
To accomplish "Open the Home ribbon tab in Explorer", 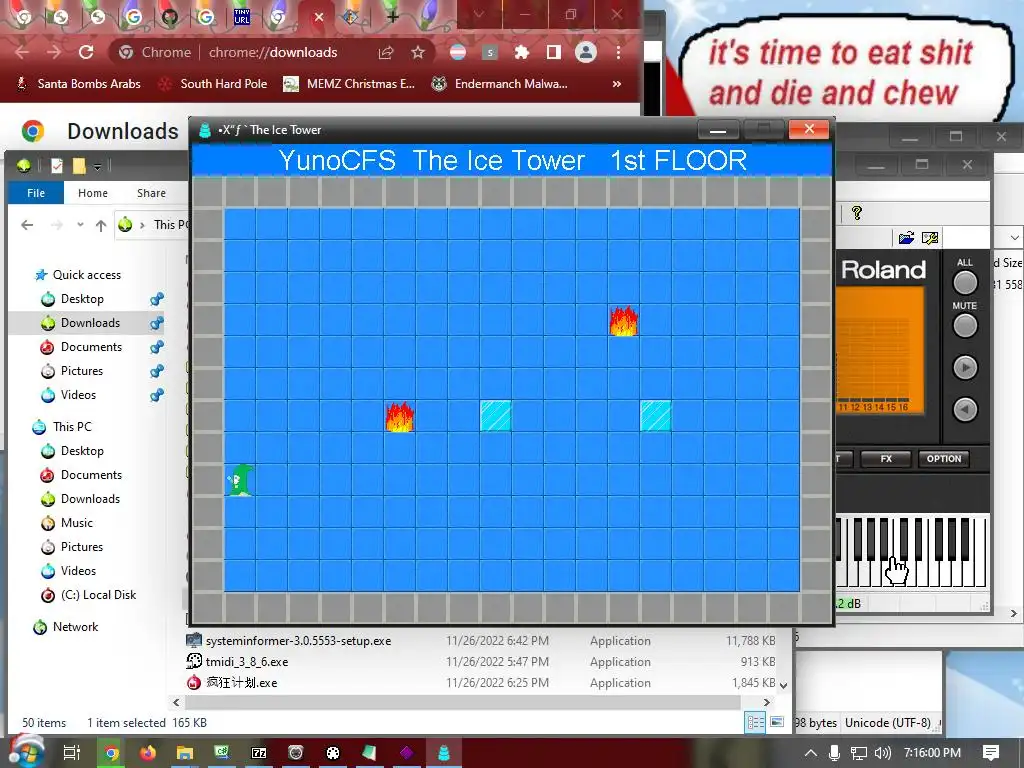I will [x=93, y=193].
